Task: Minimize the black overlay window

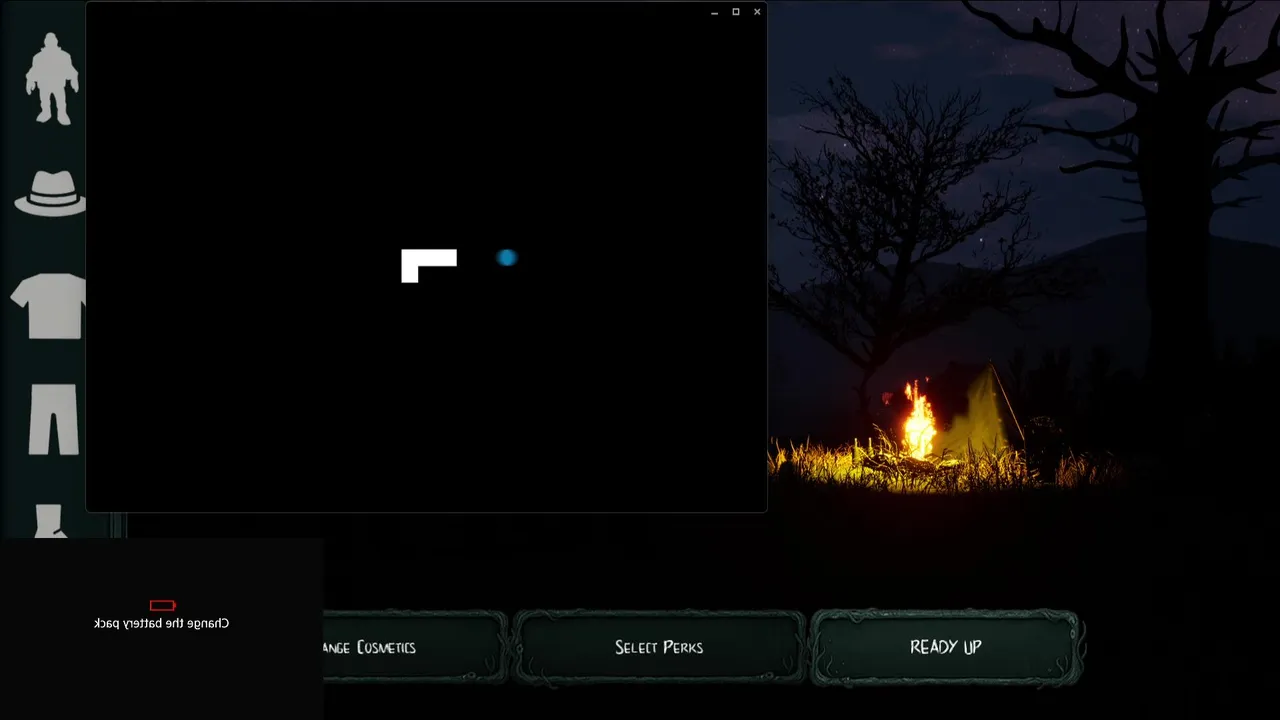Action: click(x=714, y=12)
